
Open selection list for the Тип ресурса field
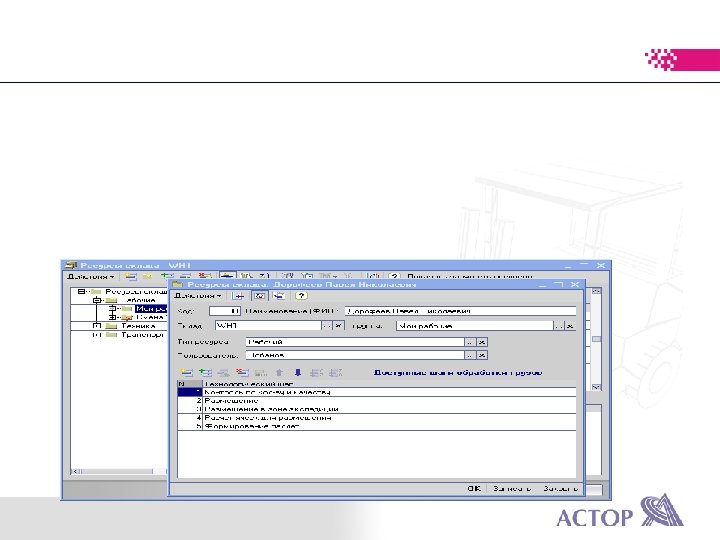coord(469,342)
